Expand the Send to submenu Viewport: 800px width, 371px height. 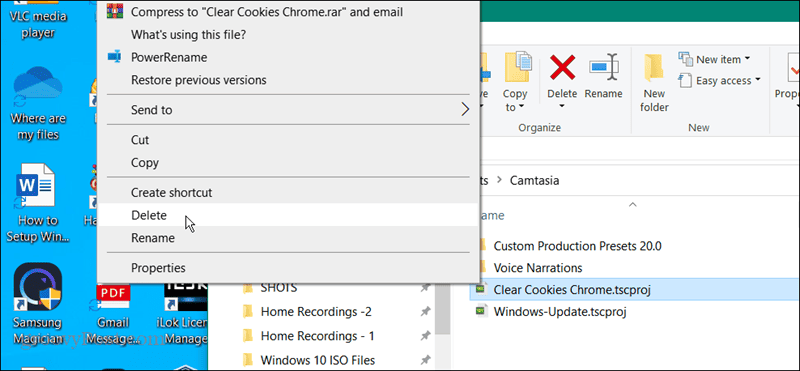click(287, 110)
